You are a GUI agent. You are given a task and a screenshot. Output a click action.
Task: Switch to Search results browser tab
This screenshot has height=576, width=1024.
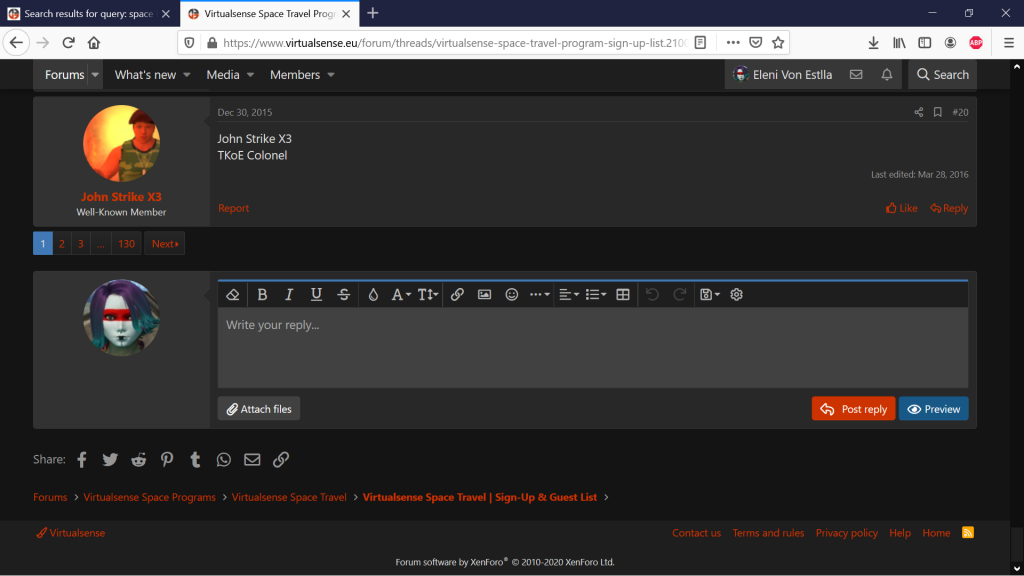[89, 13]
